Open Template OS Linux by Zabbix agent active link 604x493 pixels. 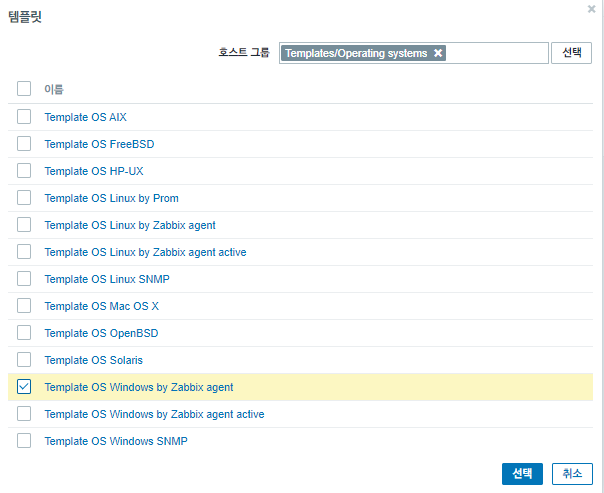[x=146, y=252]
